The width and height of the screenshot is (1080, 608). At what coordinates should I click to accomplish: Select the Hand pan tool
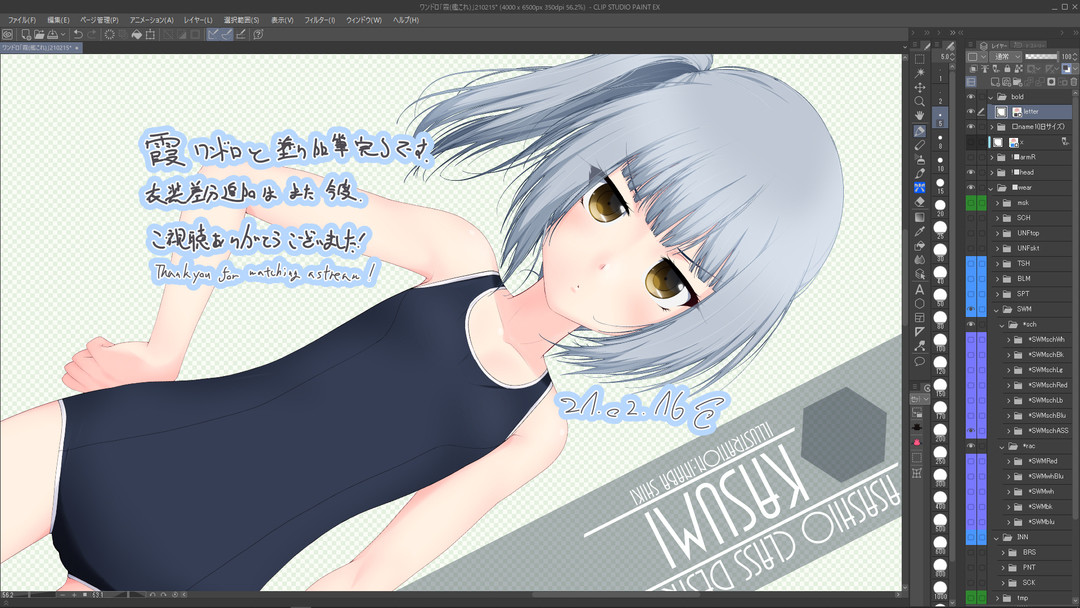tap(919, 116)
